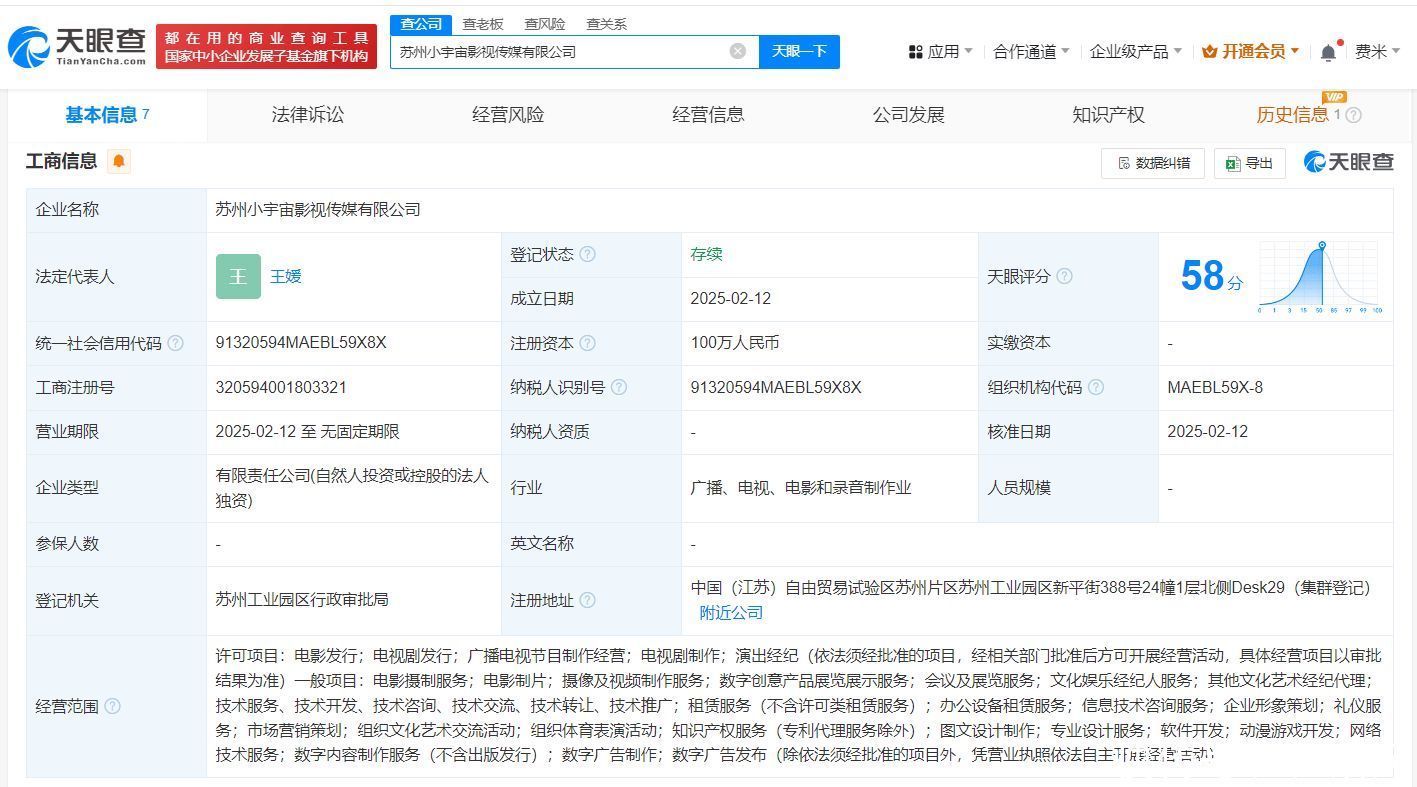This screenshot has height=787, width=1417.
Task: Click the 导出 export button
Action: pyautogui.click(x=1250, y=163)
